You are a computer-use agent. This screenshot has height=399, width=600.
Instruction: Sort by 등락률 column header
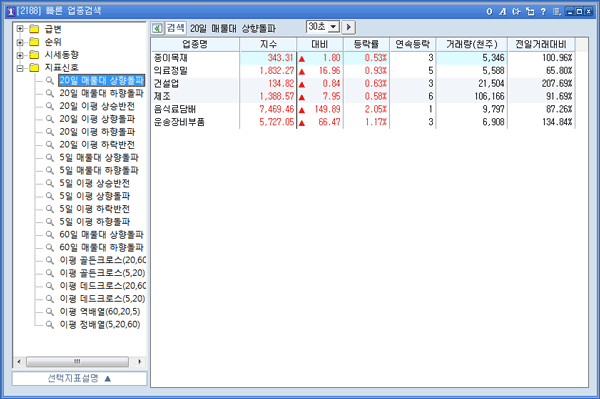pyautogui.click(x=366, y=44)
